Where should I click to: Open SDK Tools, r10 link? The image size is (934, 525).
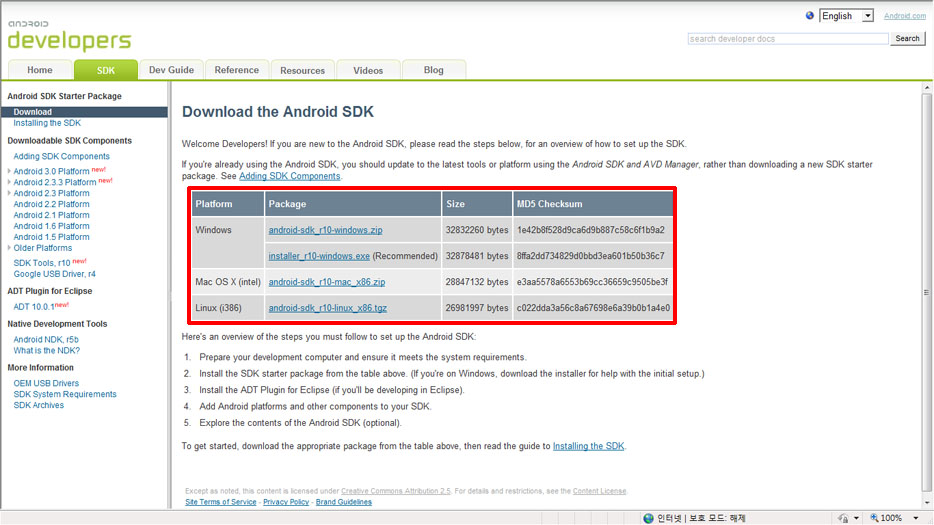(x=42, y=263)
